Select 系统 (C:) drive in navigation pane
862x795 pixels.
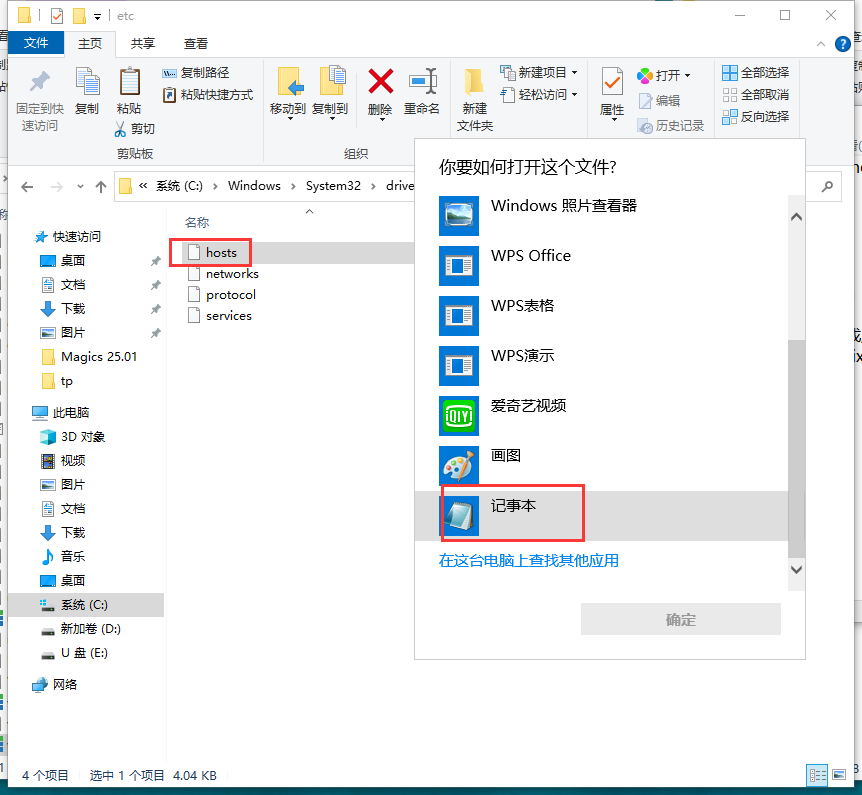[x=84, y=605]
